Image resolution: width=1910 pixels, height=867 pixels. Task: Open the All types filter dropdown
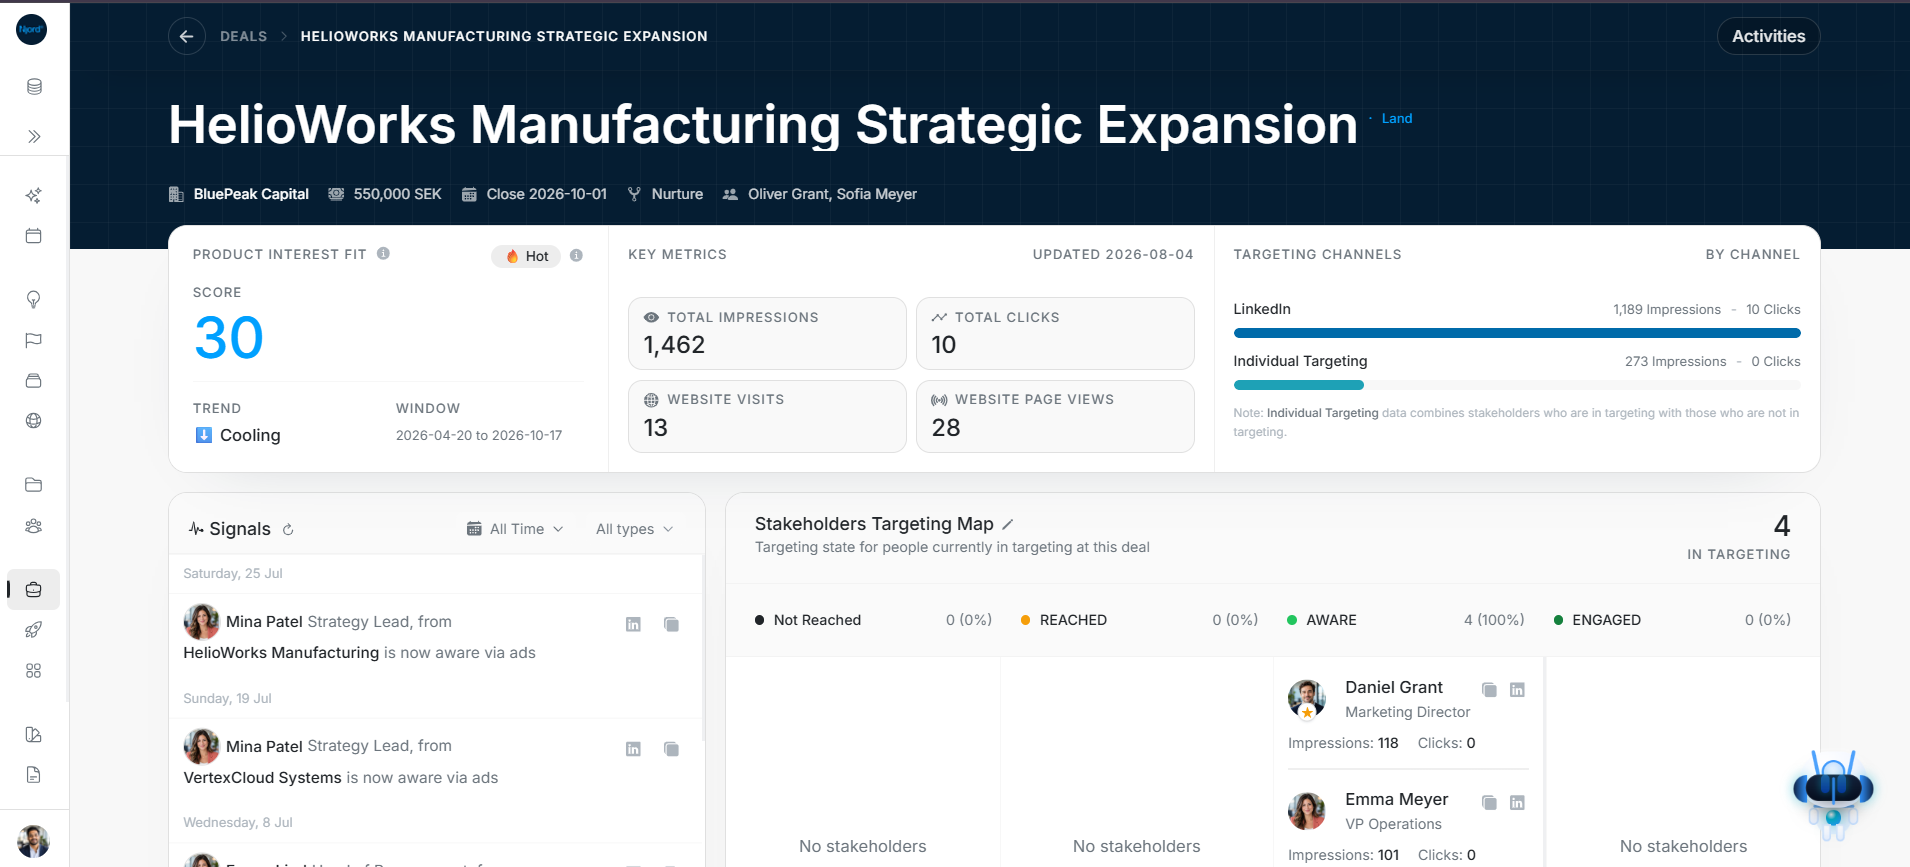[634, 529]
